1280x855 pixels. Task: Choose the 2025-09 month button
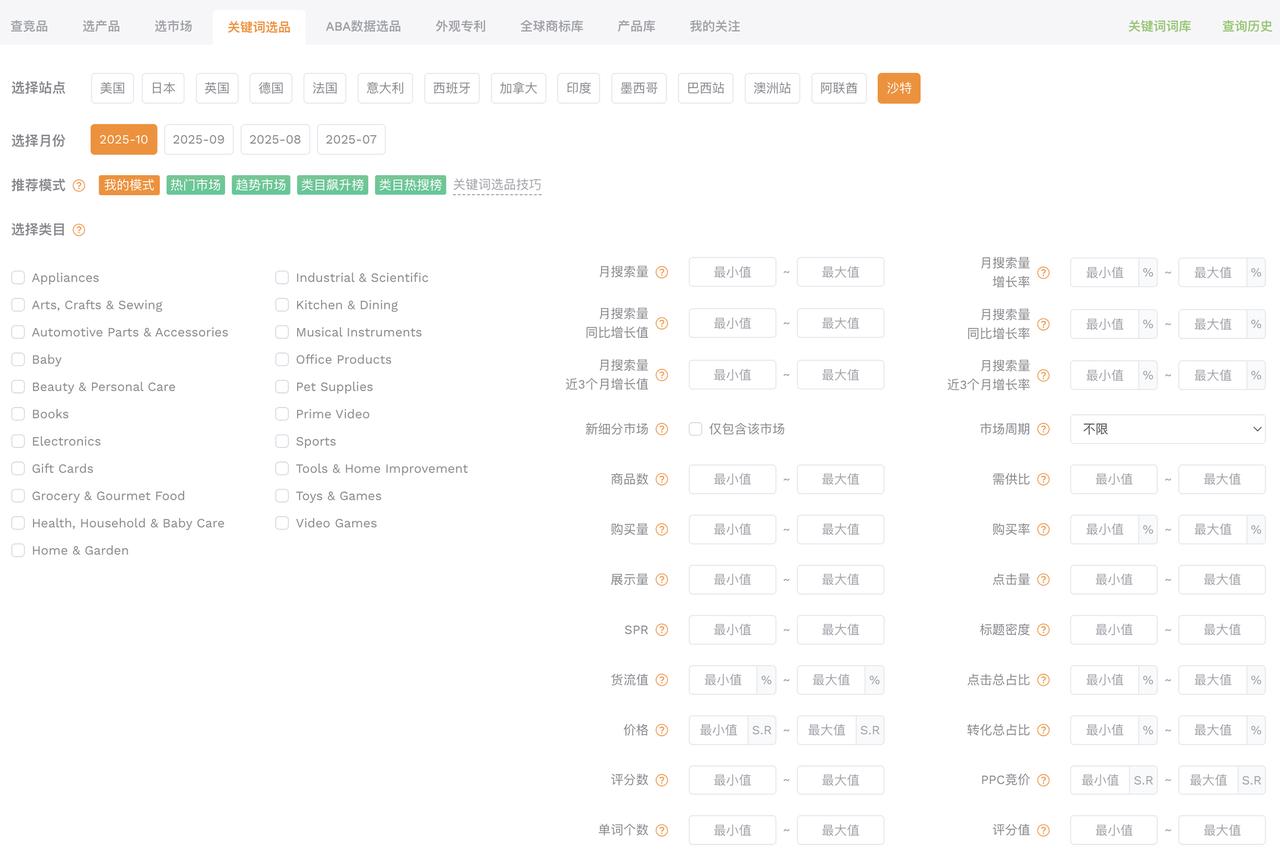pyautogui.click(x=198, y=140)
